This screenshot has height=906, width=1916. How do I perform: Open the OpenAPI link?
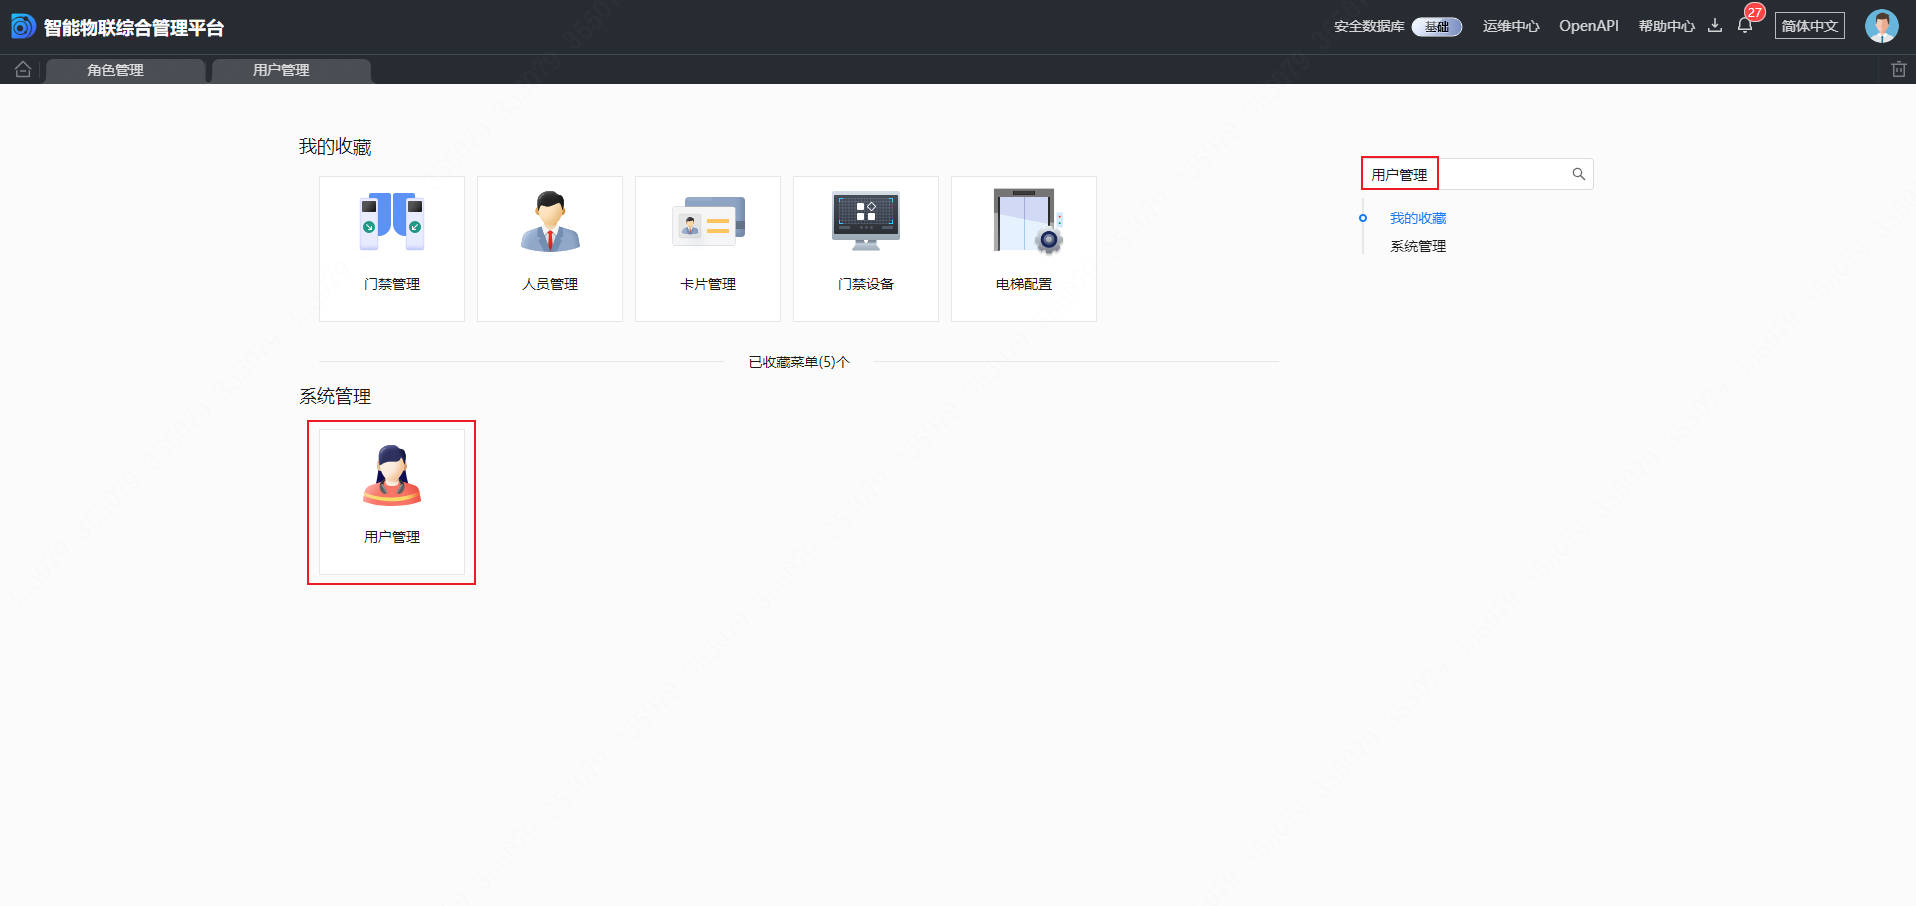coord(1588,26)
